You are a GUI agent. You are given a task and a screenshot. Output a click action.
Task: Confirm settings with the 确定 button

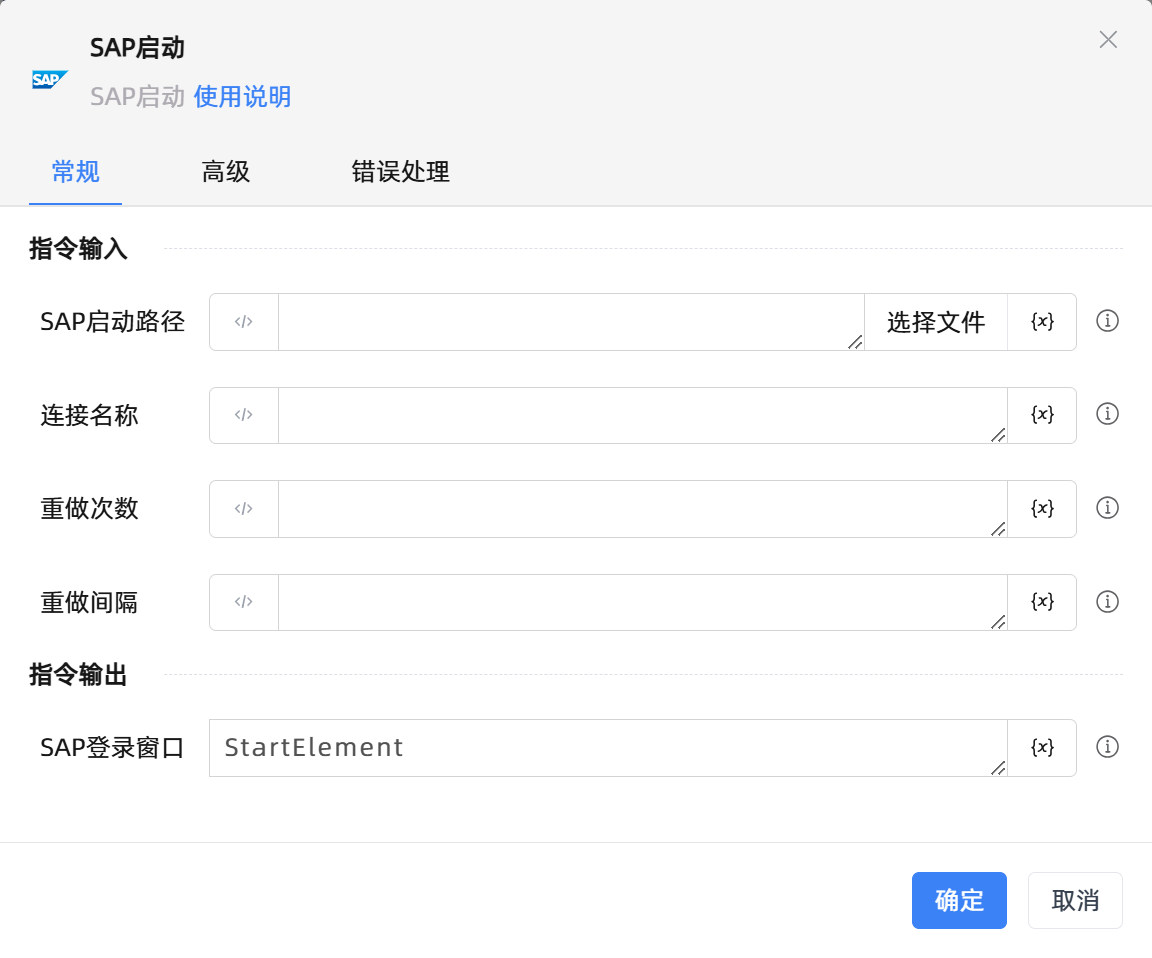pos(959,900)
